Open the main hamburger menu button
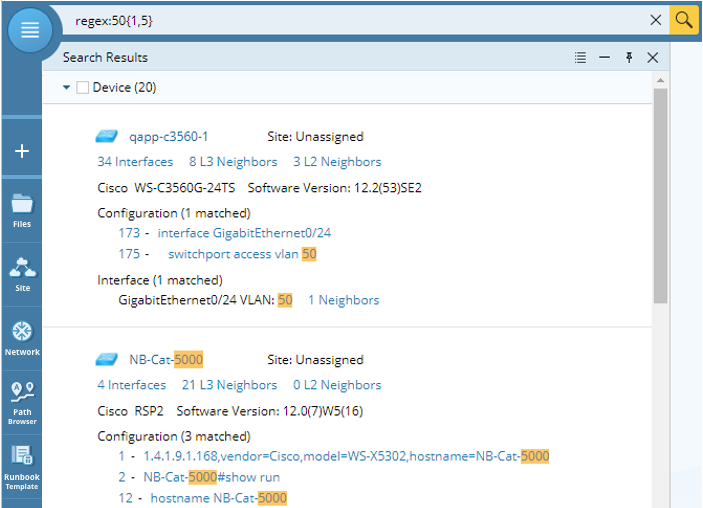Viewport: 703px width, 508px height. pyautogui.click(x=30, y=30)
